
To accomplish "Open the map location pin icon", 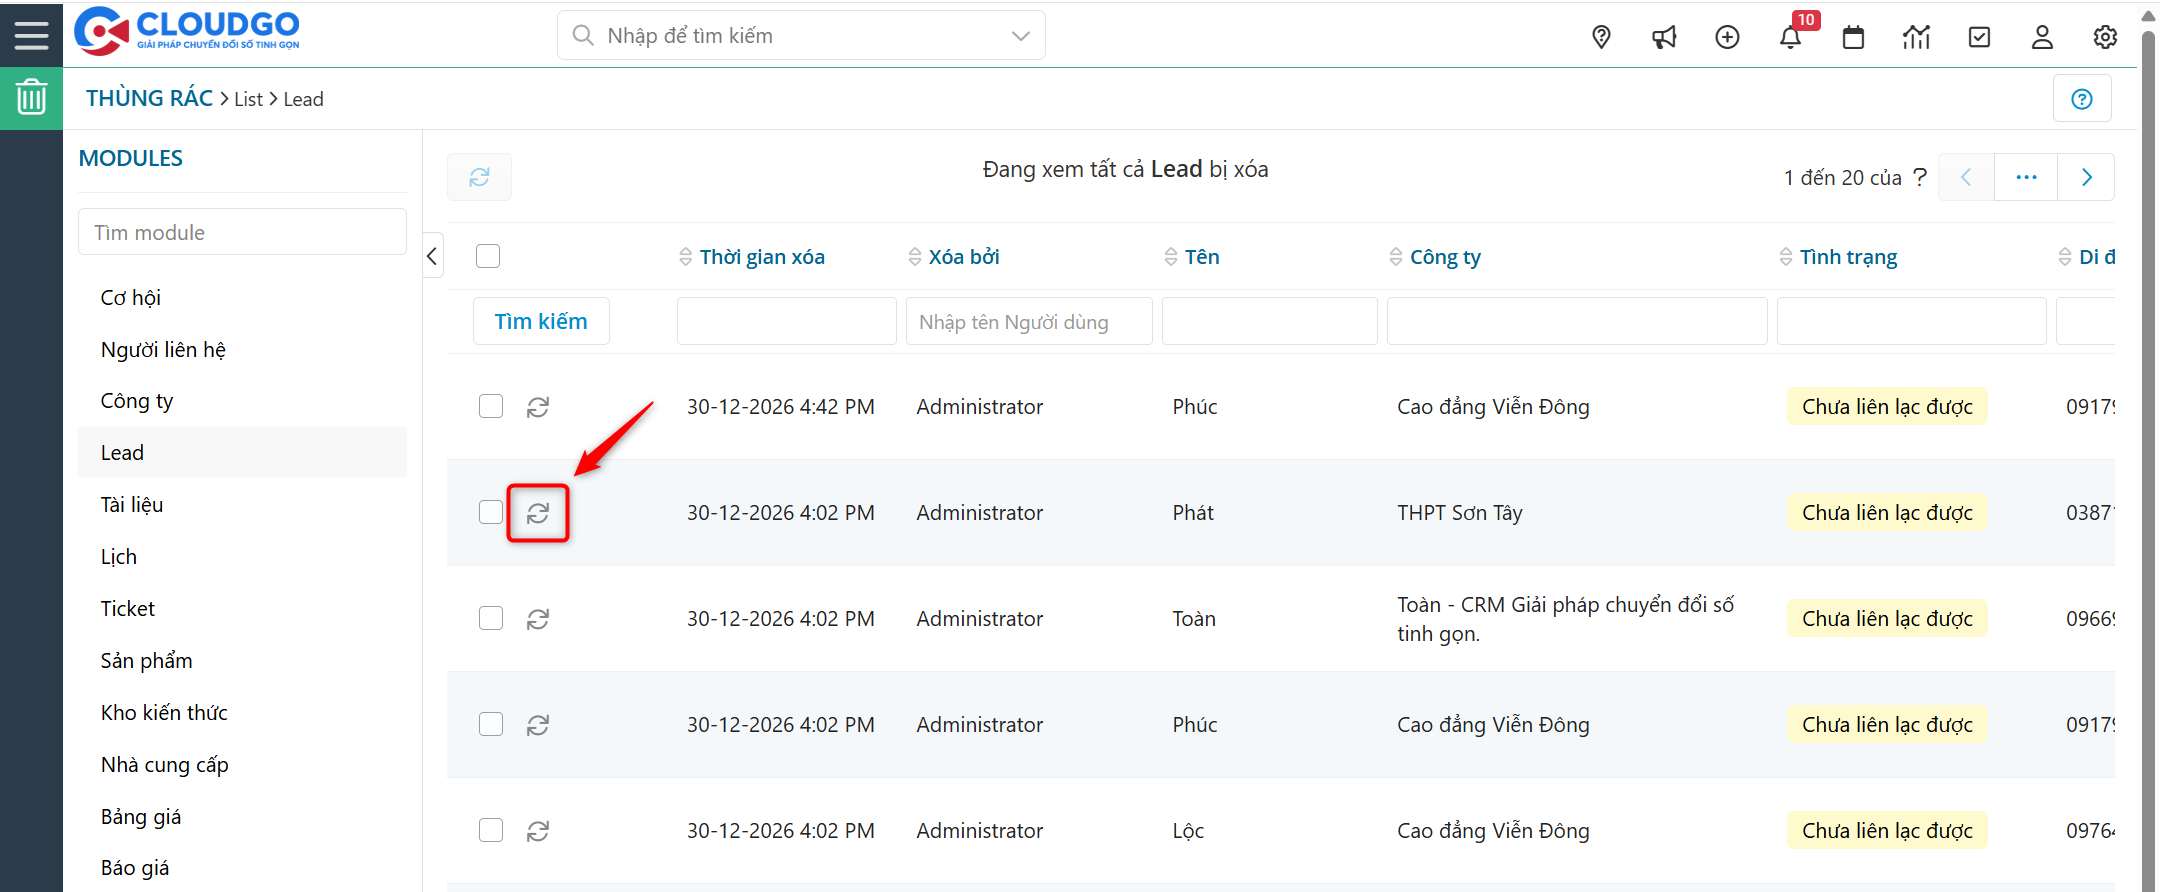I will coord(1601,38).
